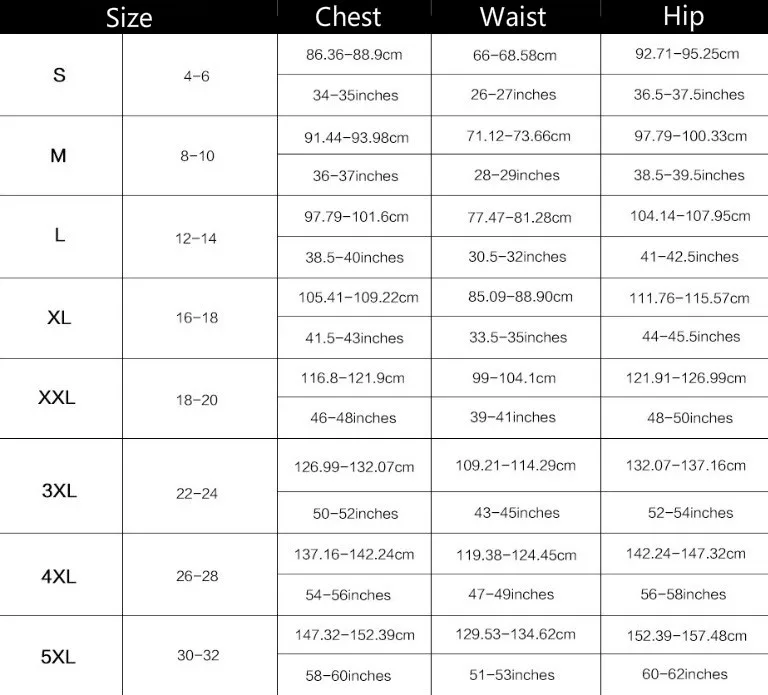The width and height of the screenshot is (768, 695).
Task: Click the 126.99-132.07cm chest value
Action: [354, 467]
